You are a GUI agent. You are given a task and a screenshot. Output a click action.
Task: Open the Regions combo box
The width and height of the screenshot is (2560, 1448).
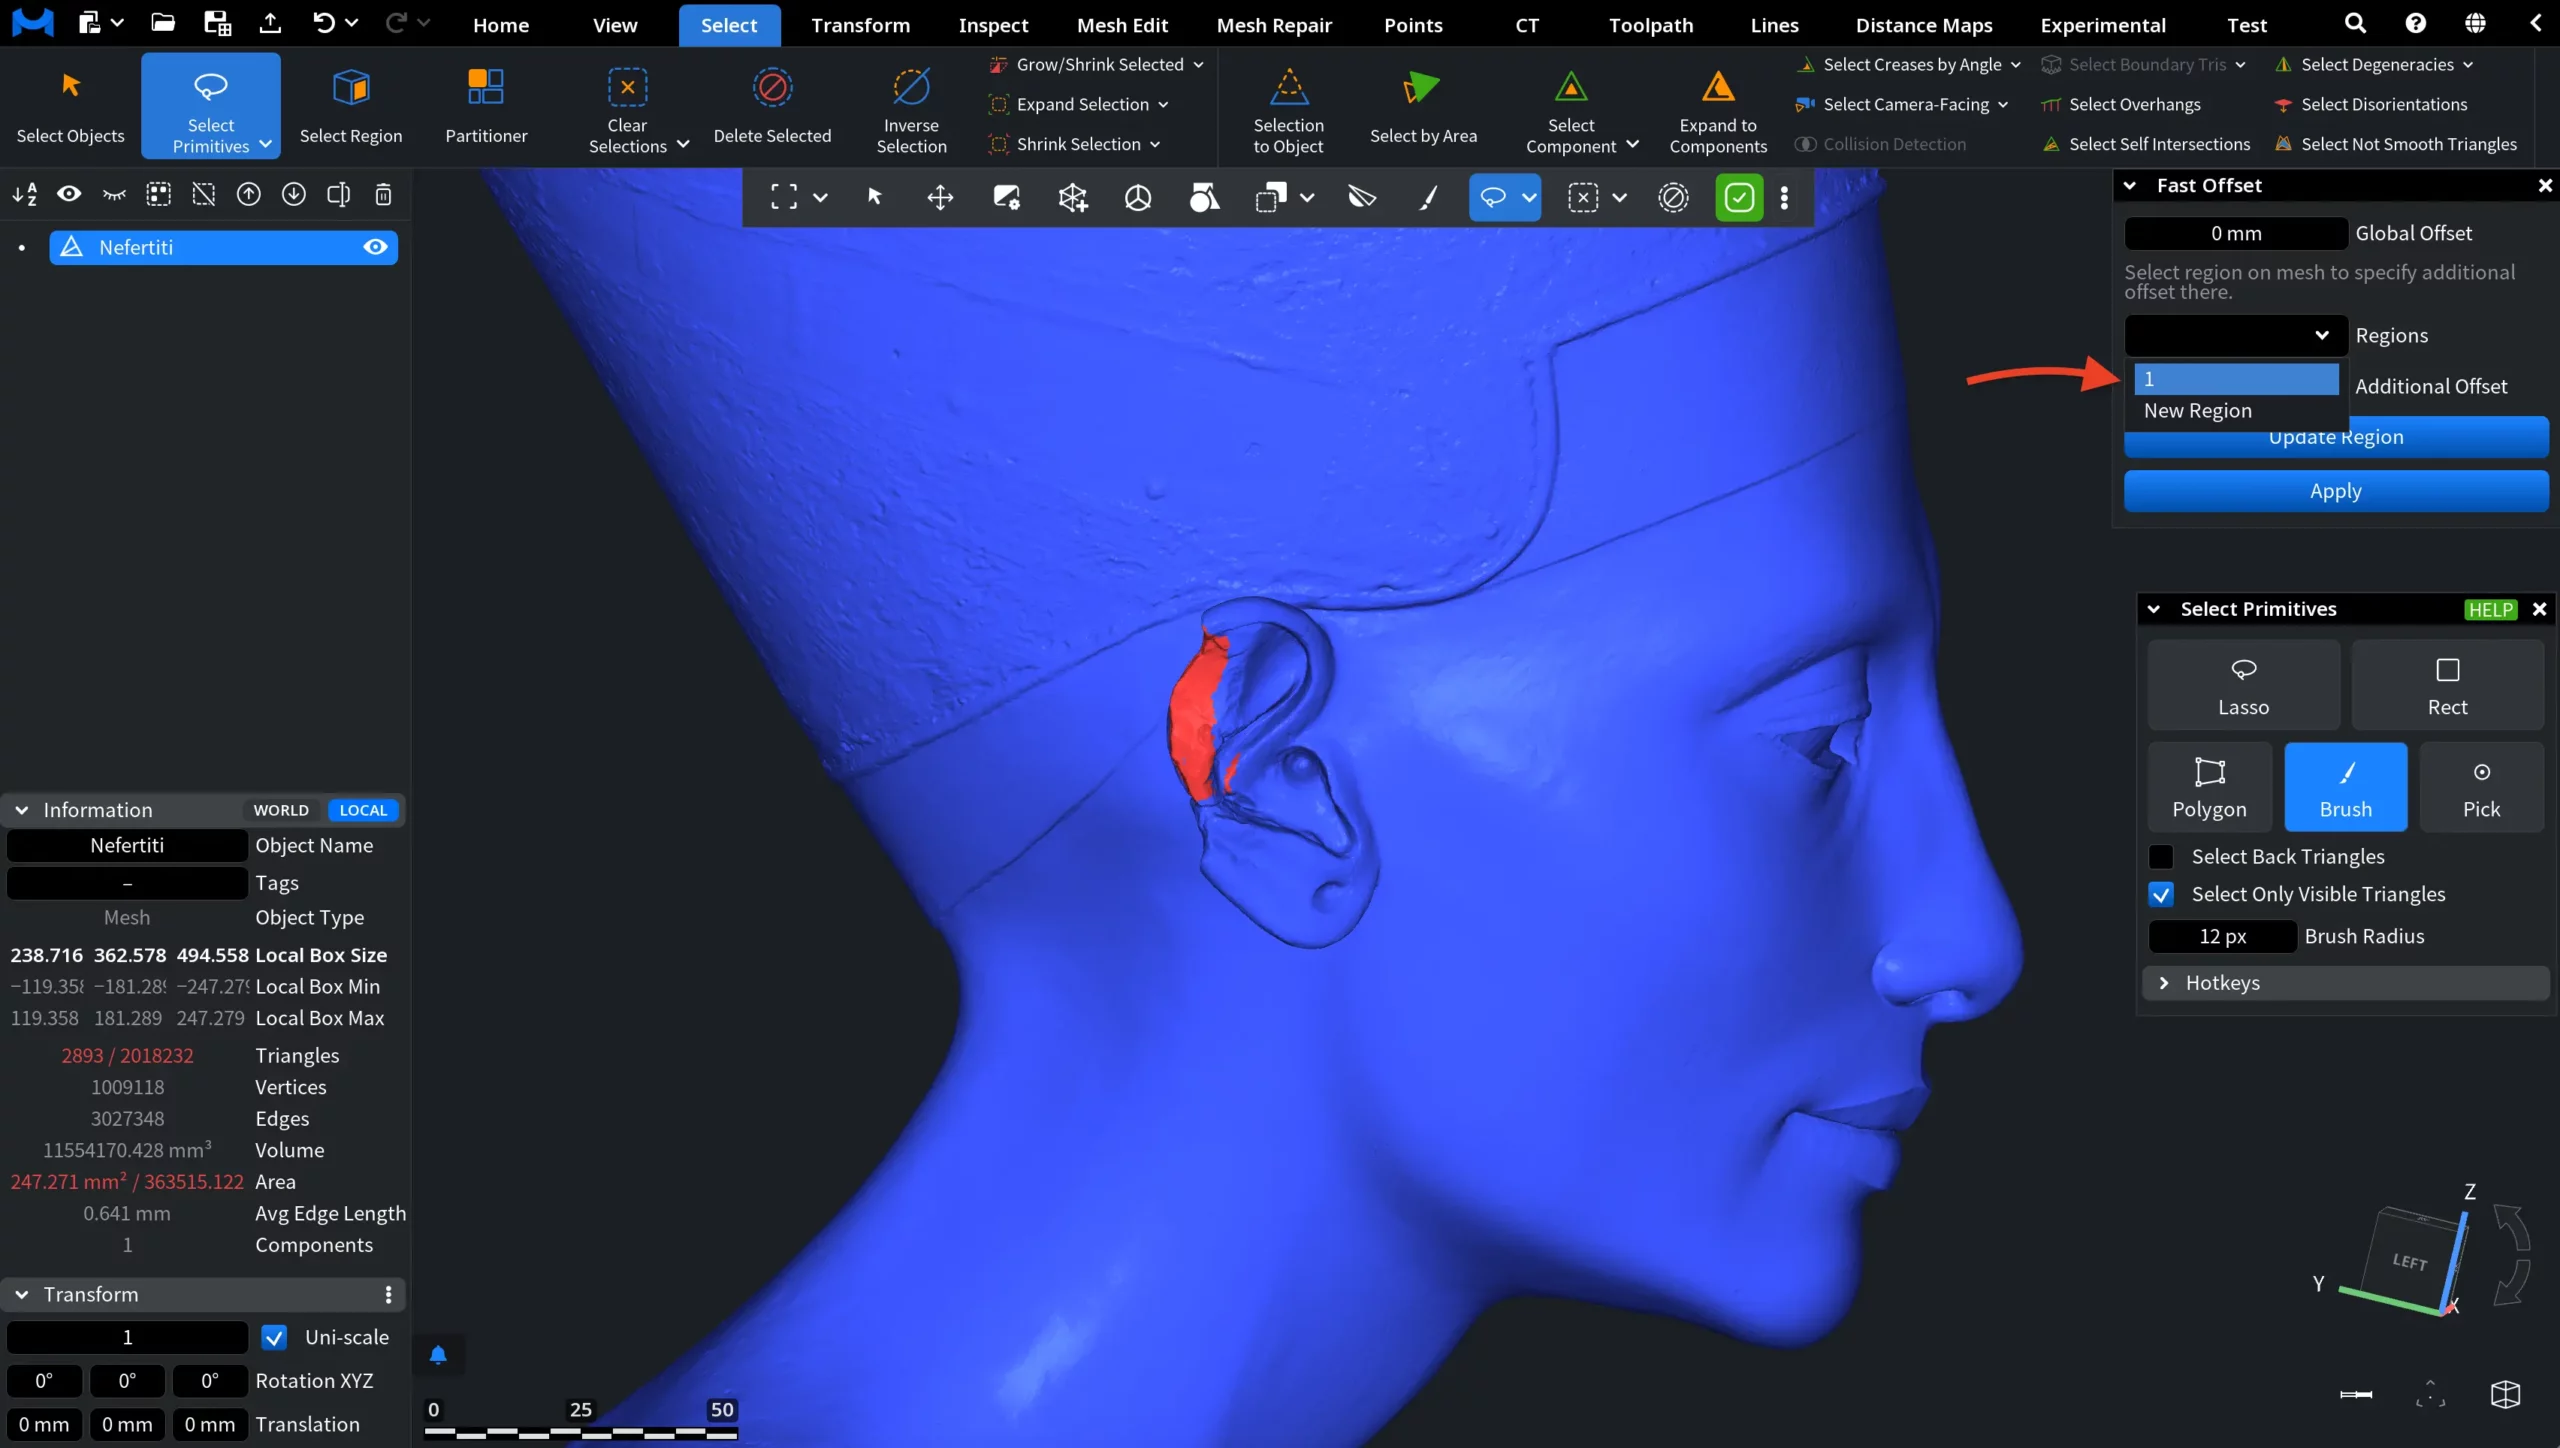(x=2235, y=335)
